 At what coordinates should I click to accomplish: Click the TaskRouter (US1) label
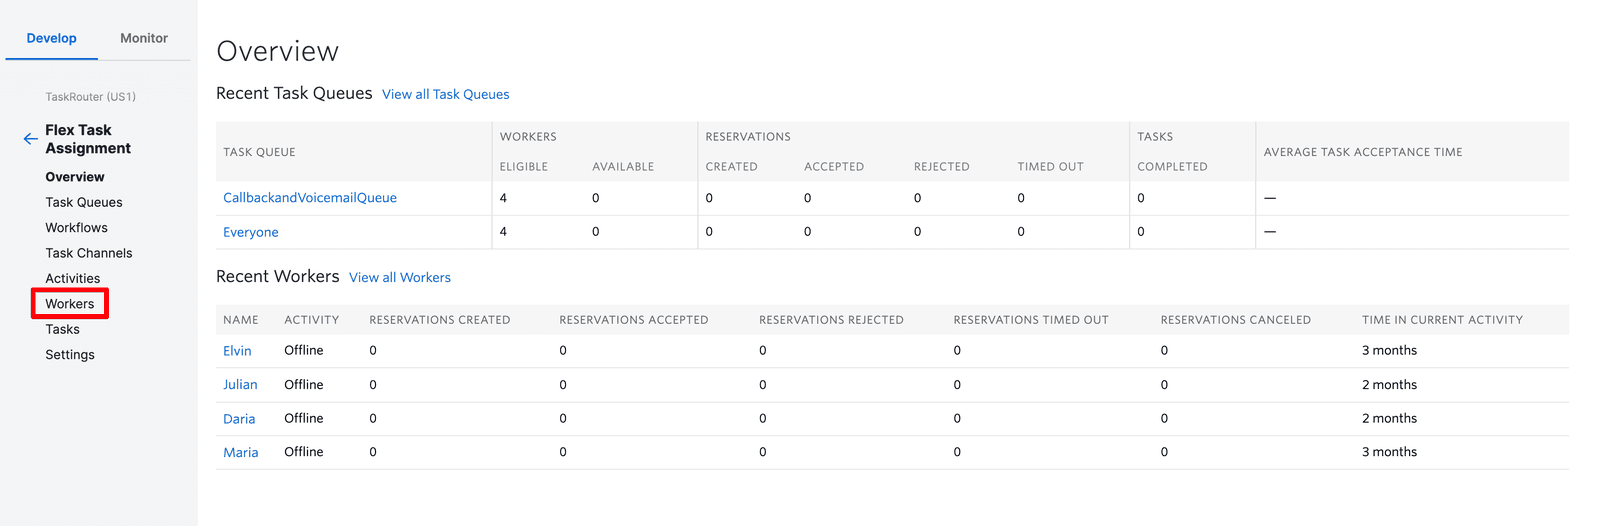tap(90, 97)
